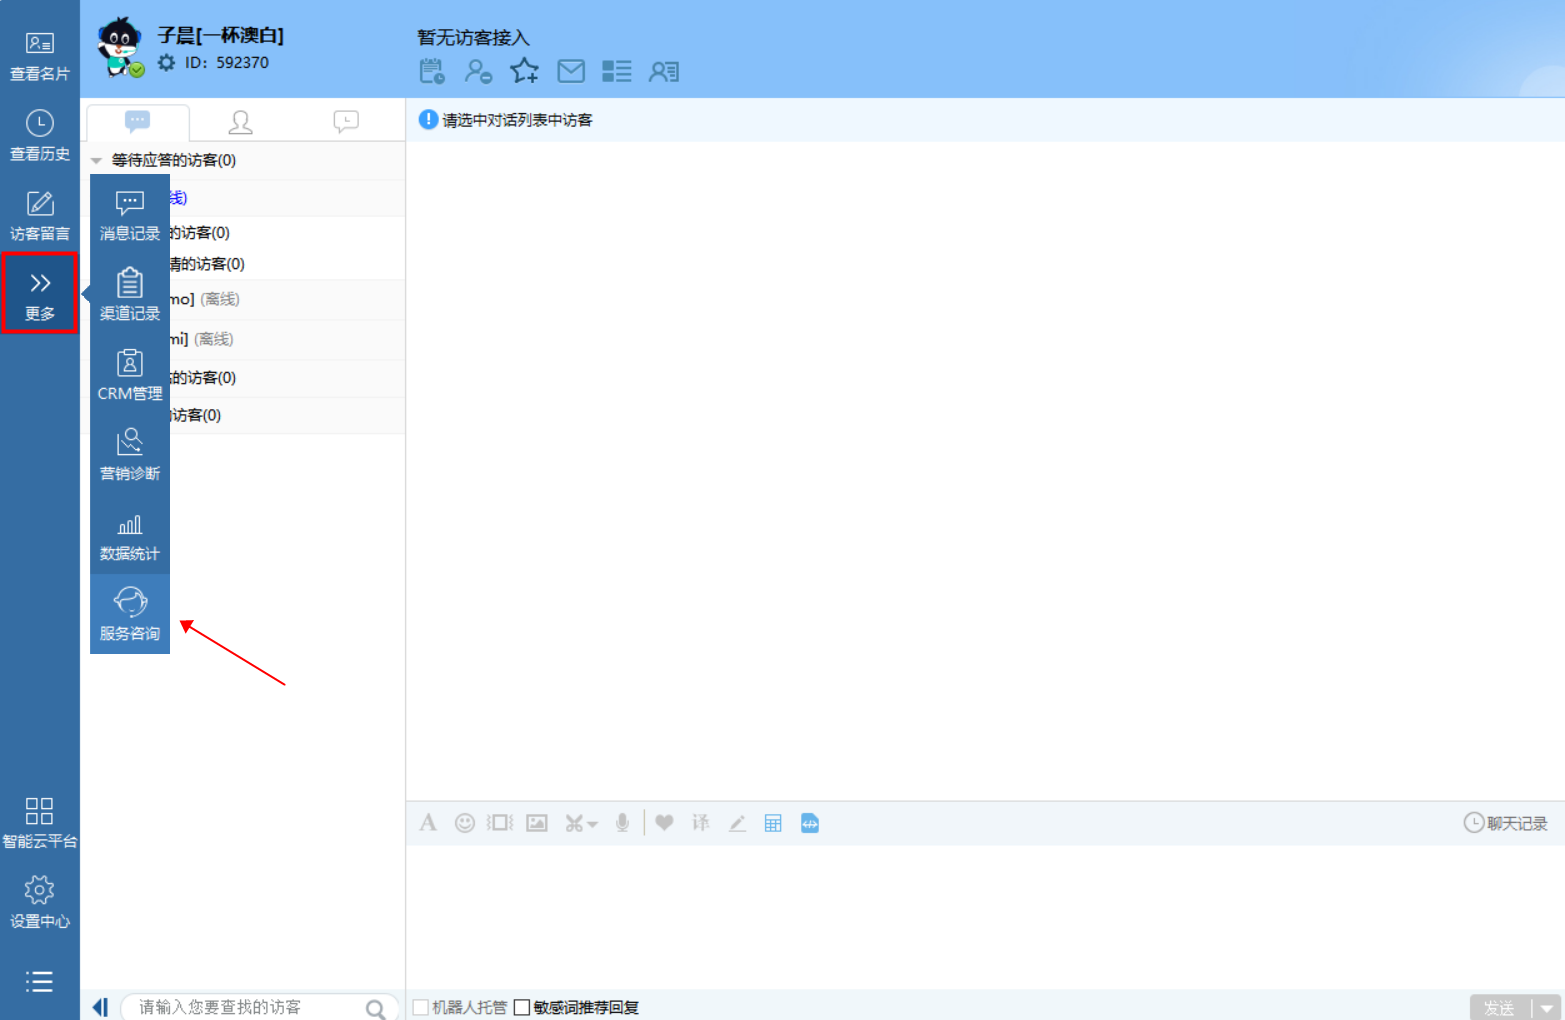Open 查看历史 history icon
This screenshot has height=1020, width=1565.
(39, 135)
